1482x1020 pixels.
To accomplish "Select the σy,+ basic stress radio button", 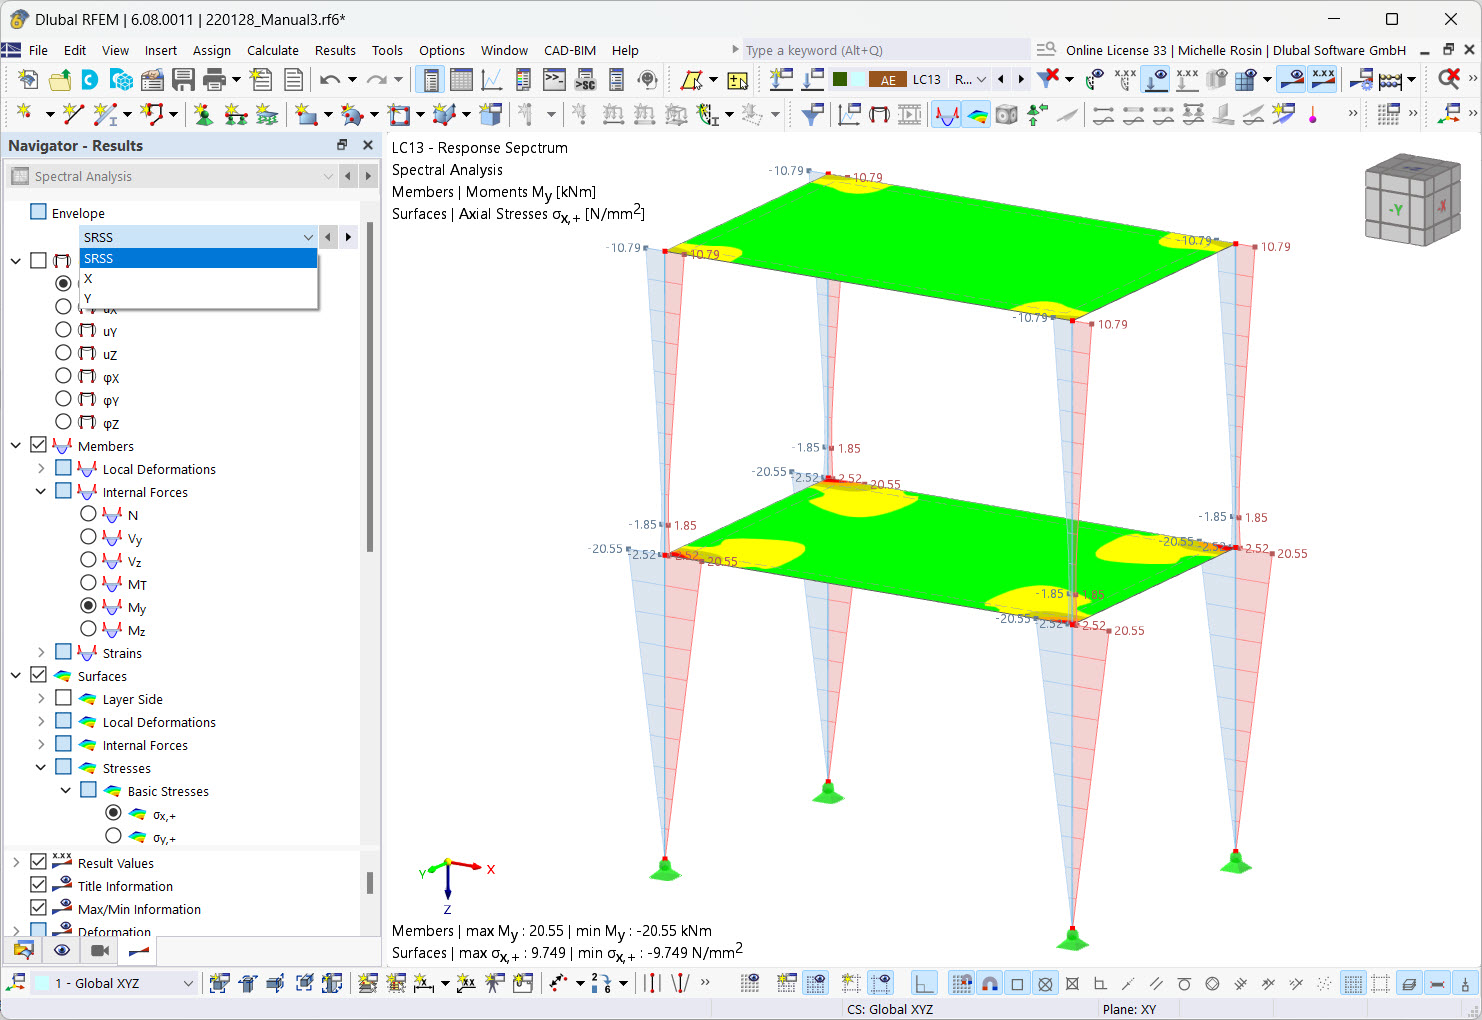I will pos(113,836).
